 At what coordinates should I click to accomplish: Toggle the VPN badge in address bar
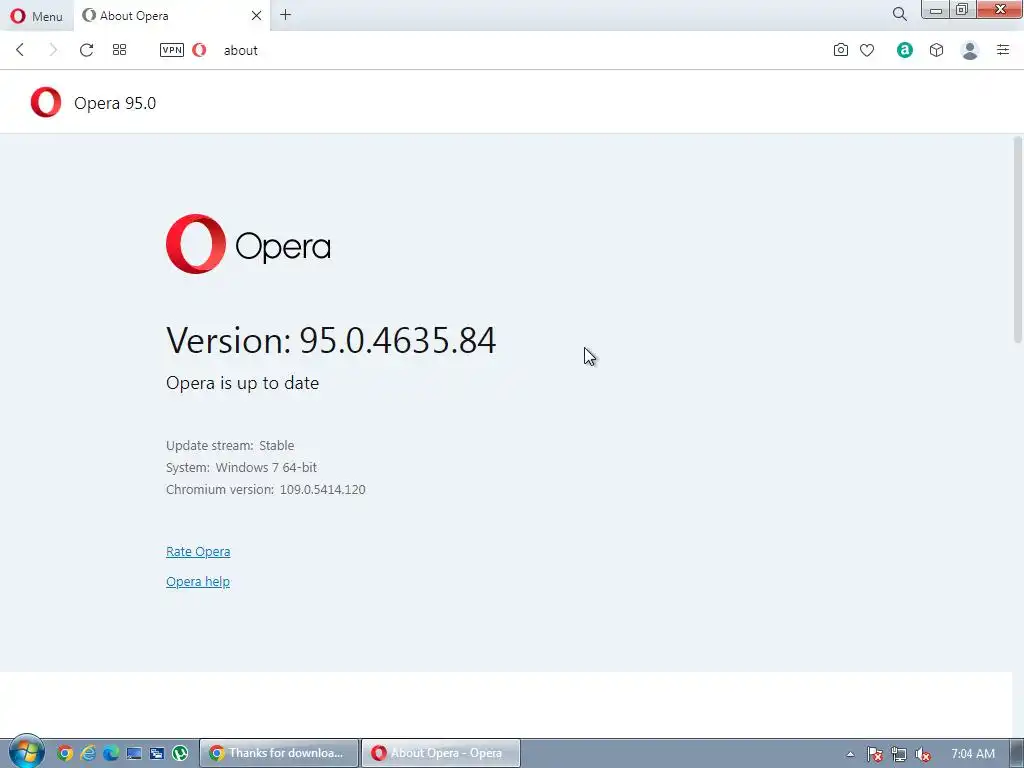(172, 50)
